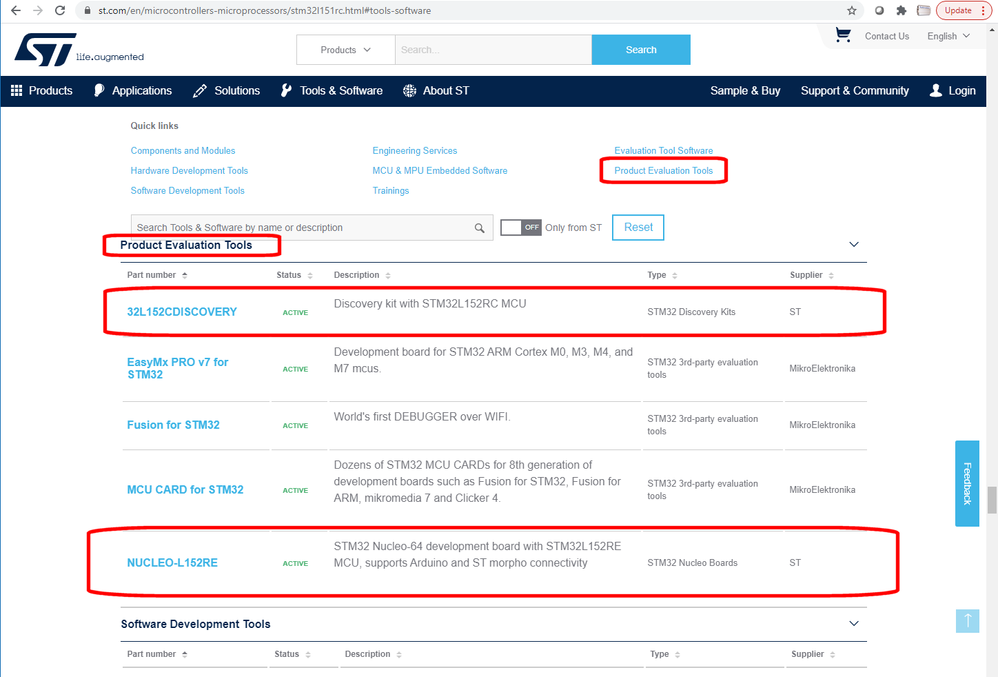
Task: Click the magnifier icon in tools search
Action: click(479, 228)
